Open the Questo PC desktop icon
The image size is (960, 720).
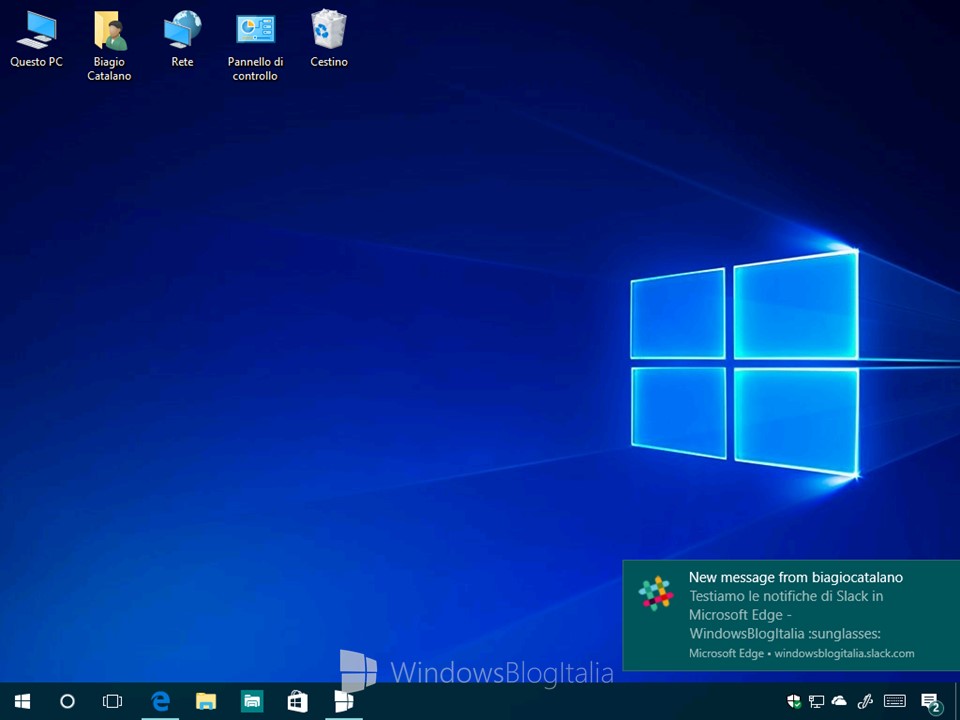pyautogui.click(x=36, y=39)
